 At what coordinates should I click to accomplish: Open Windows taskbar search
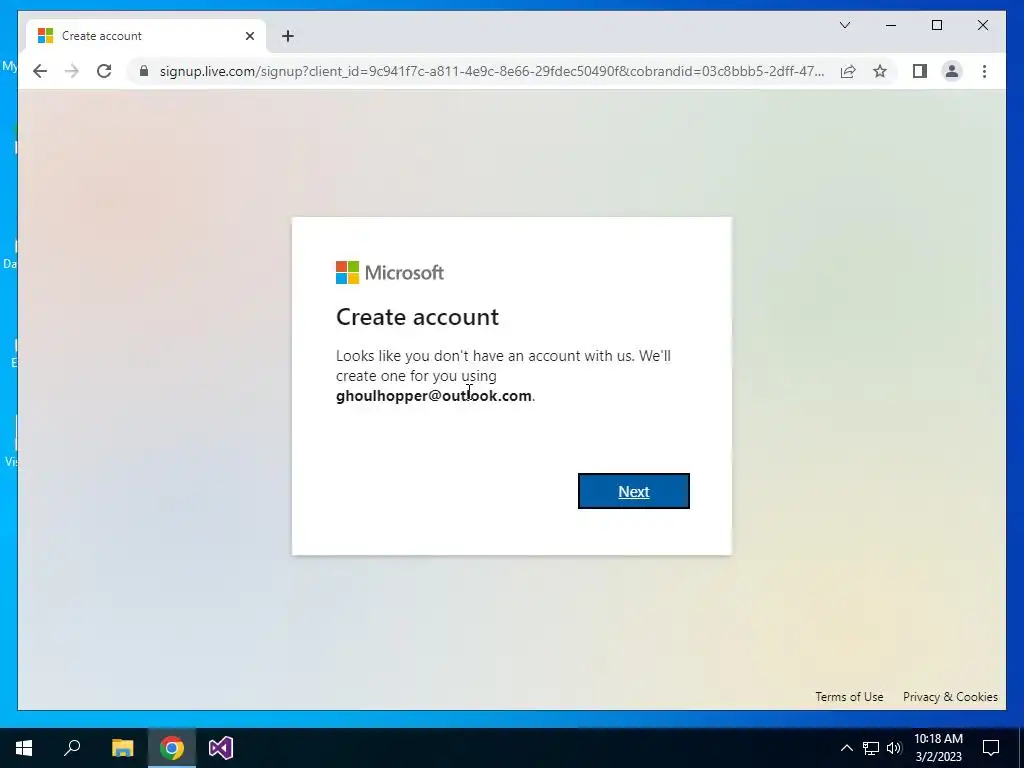72,748
